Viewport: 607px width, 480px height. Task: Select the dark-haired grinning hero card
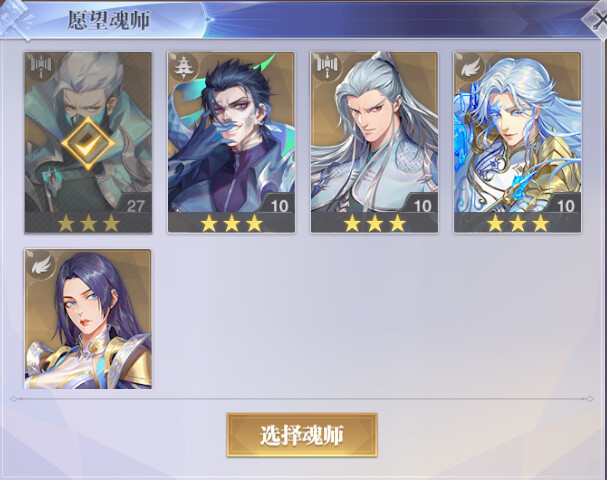[x=231, y=142]
